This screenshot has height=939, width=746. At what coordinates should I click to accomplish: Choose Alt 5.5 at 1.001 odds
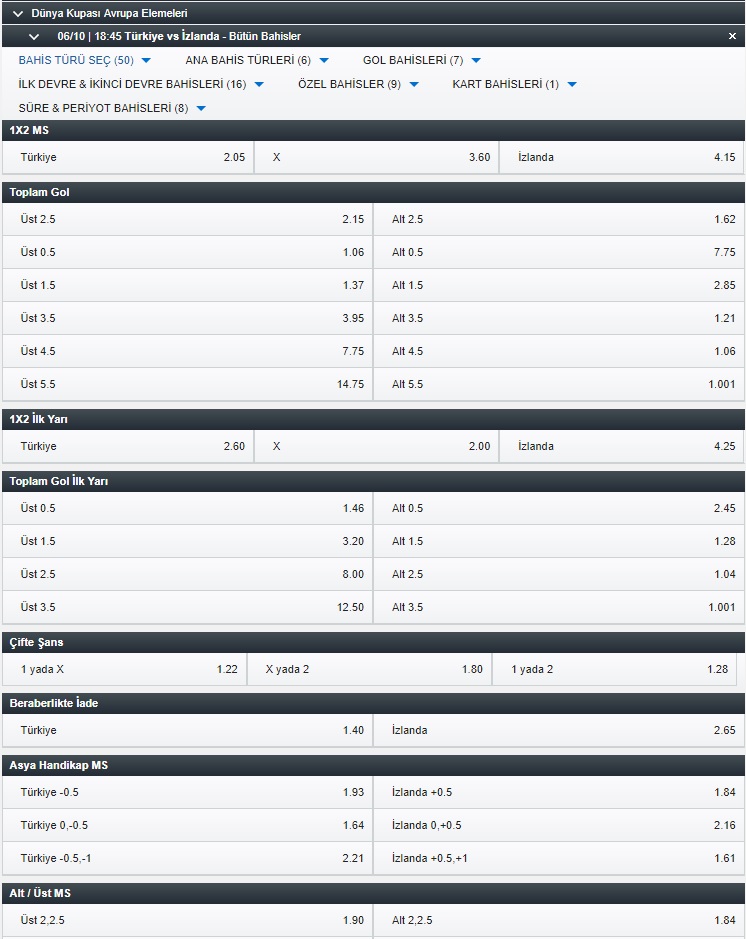(559, 384)
